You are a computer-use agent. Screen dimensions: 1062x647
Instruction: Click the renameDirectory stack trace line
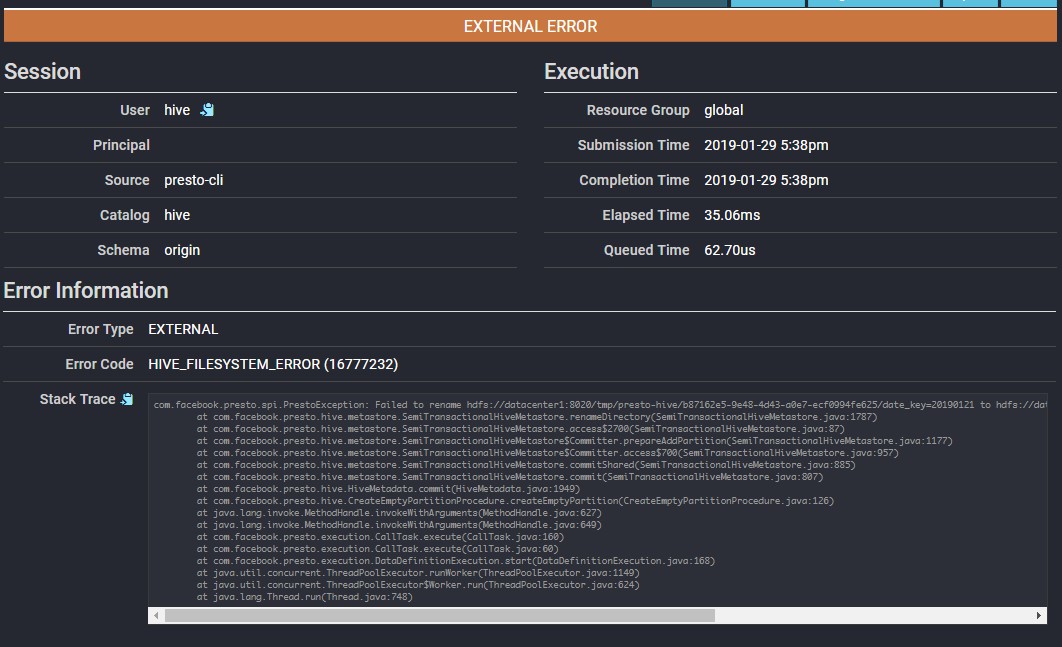tap(537, 417)
